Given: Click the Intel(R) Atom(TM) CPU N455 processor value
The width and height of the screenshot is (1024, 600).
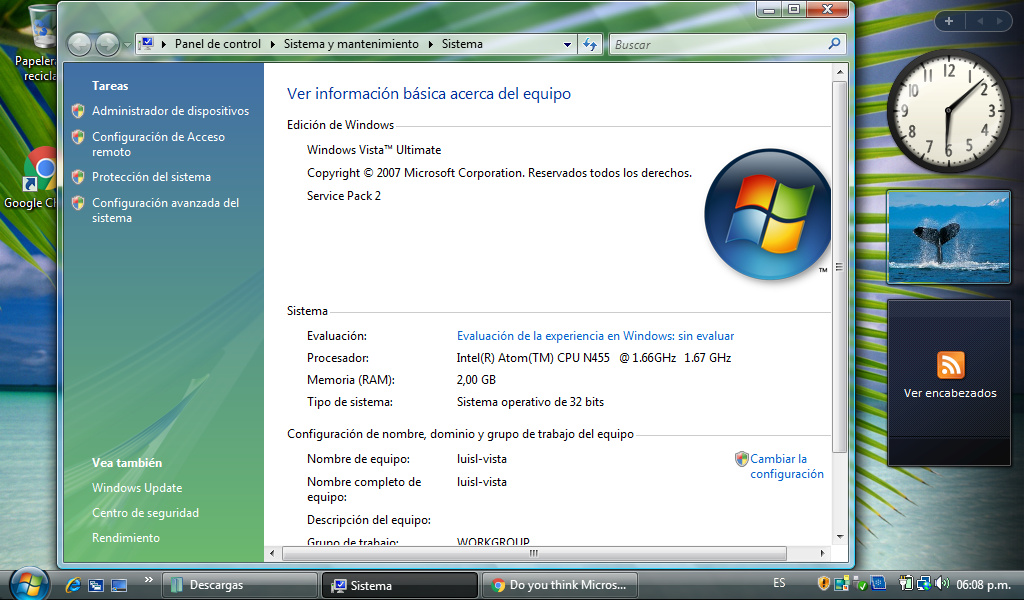Looking at the screenshot, I should (x=594, y=358).
